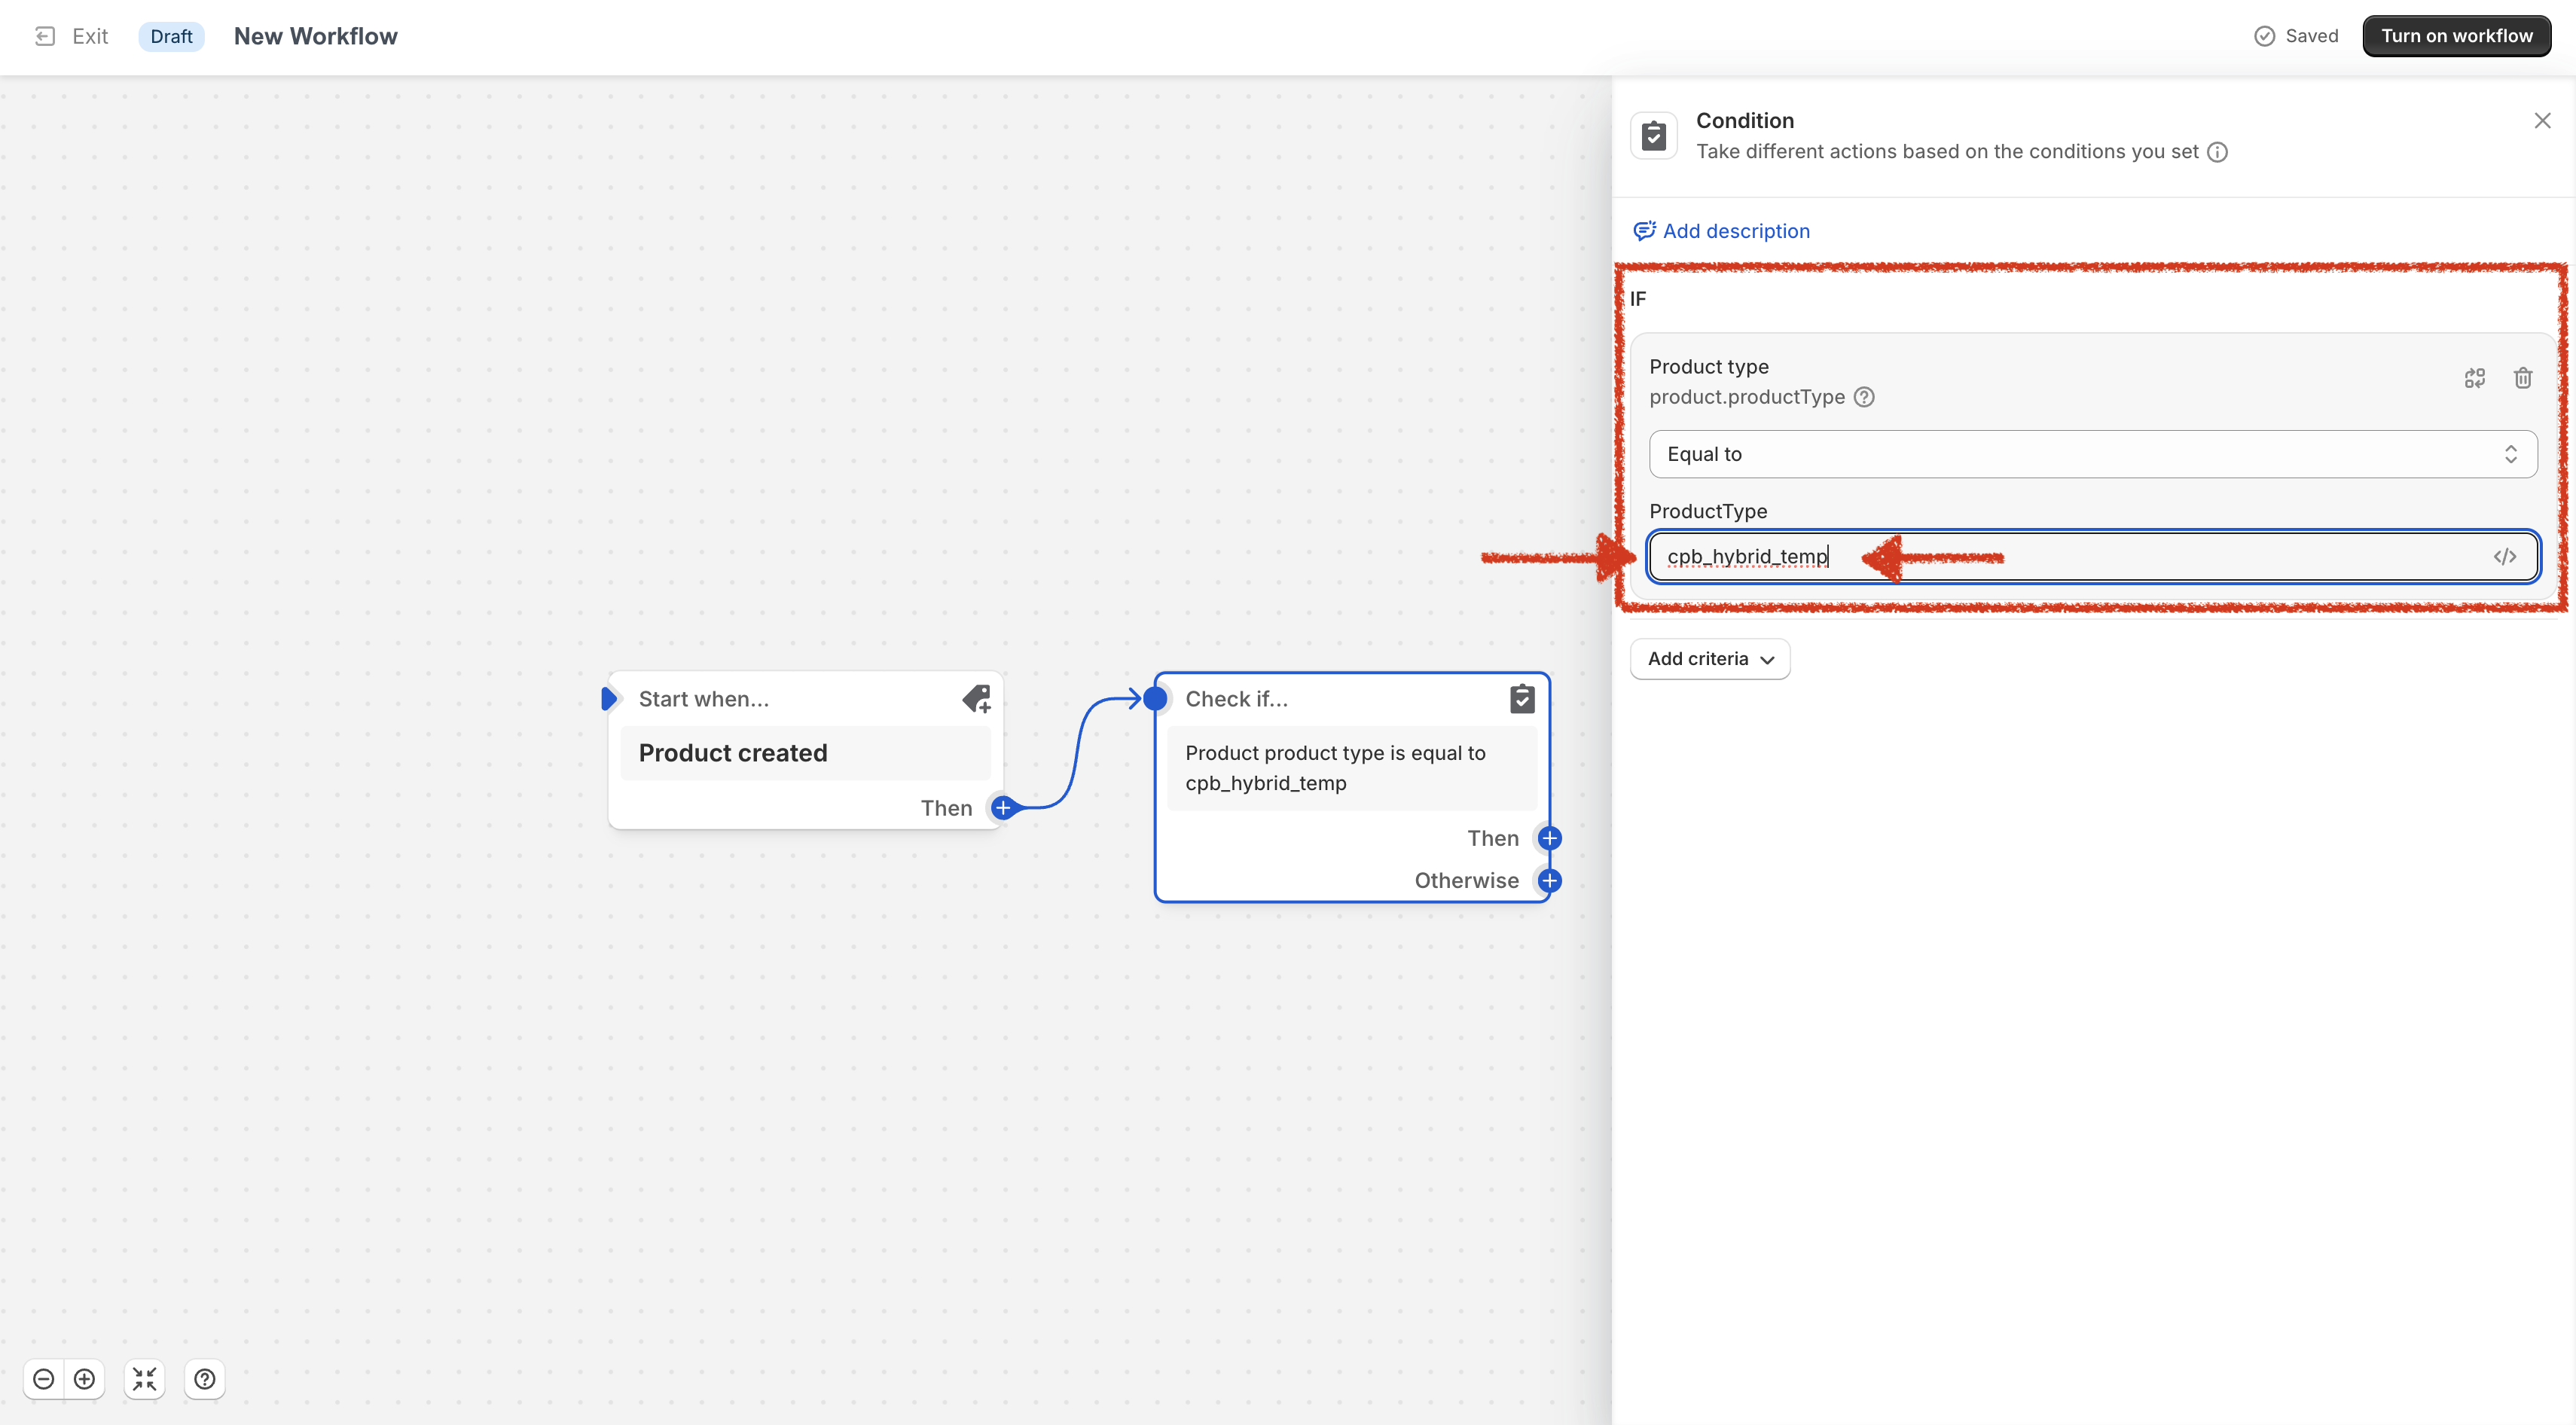
Task: Click the Exit text label
Action: (90, 36)
